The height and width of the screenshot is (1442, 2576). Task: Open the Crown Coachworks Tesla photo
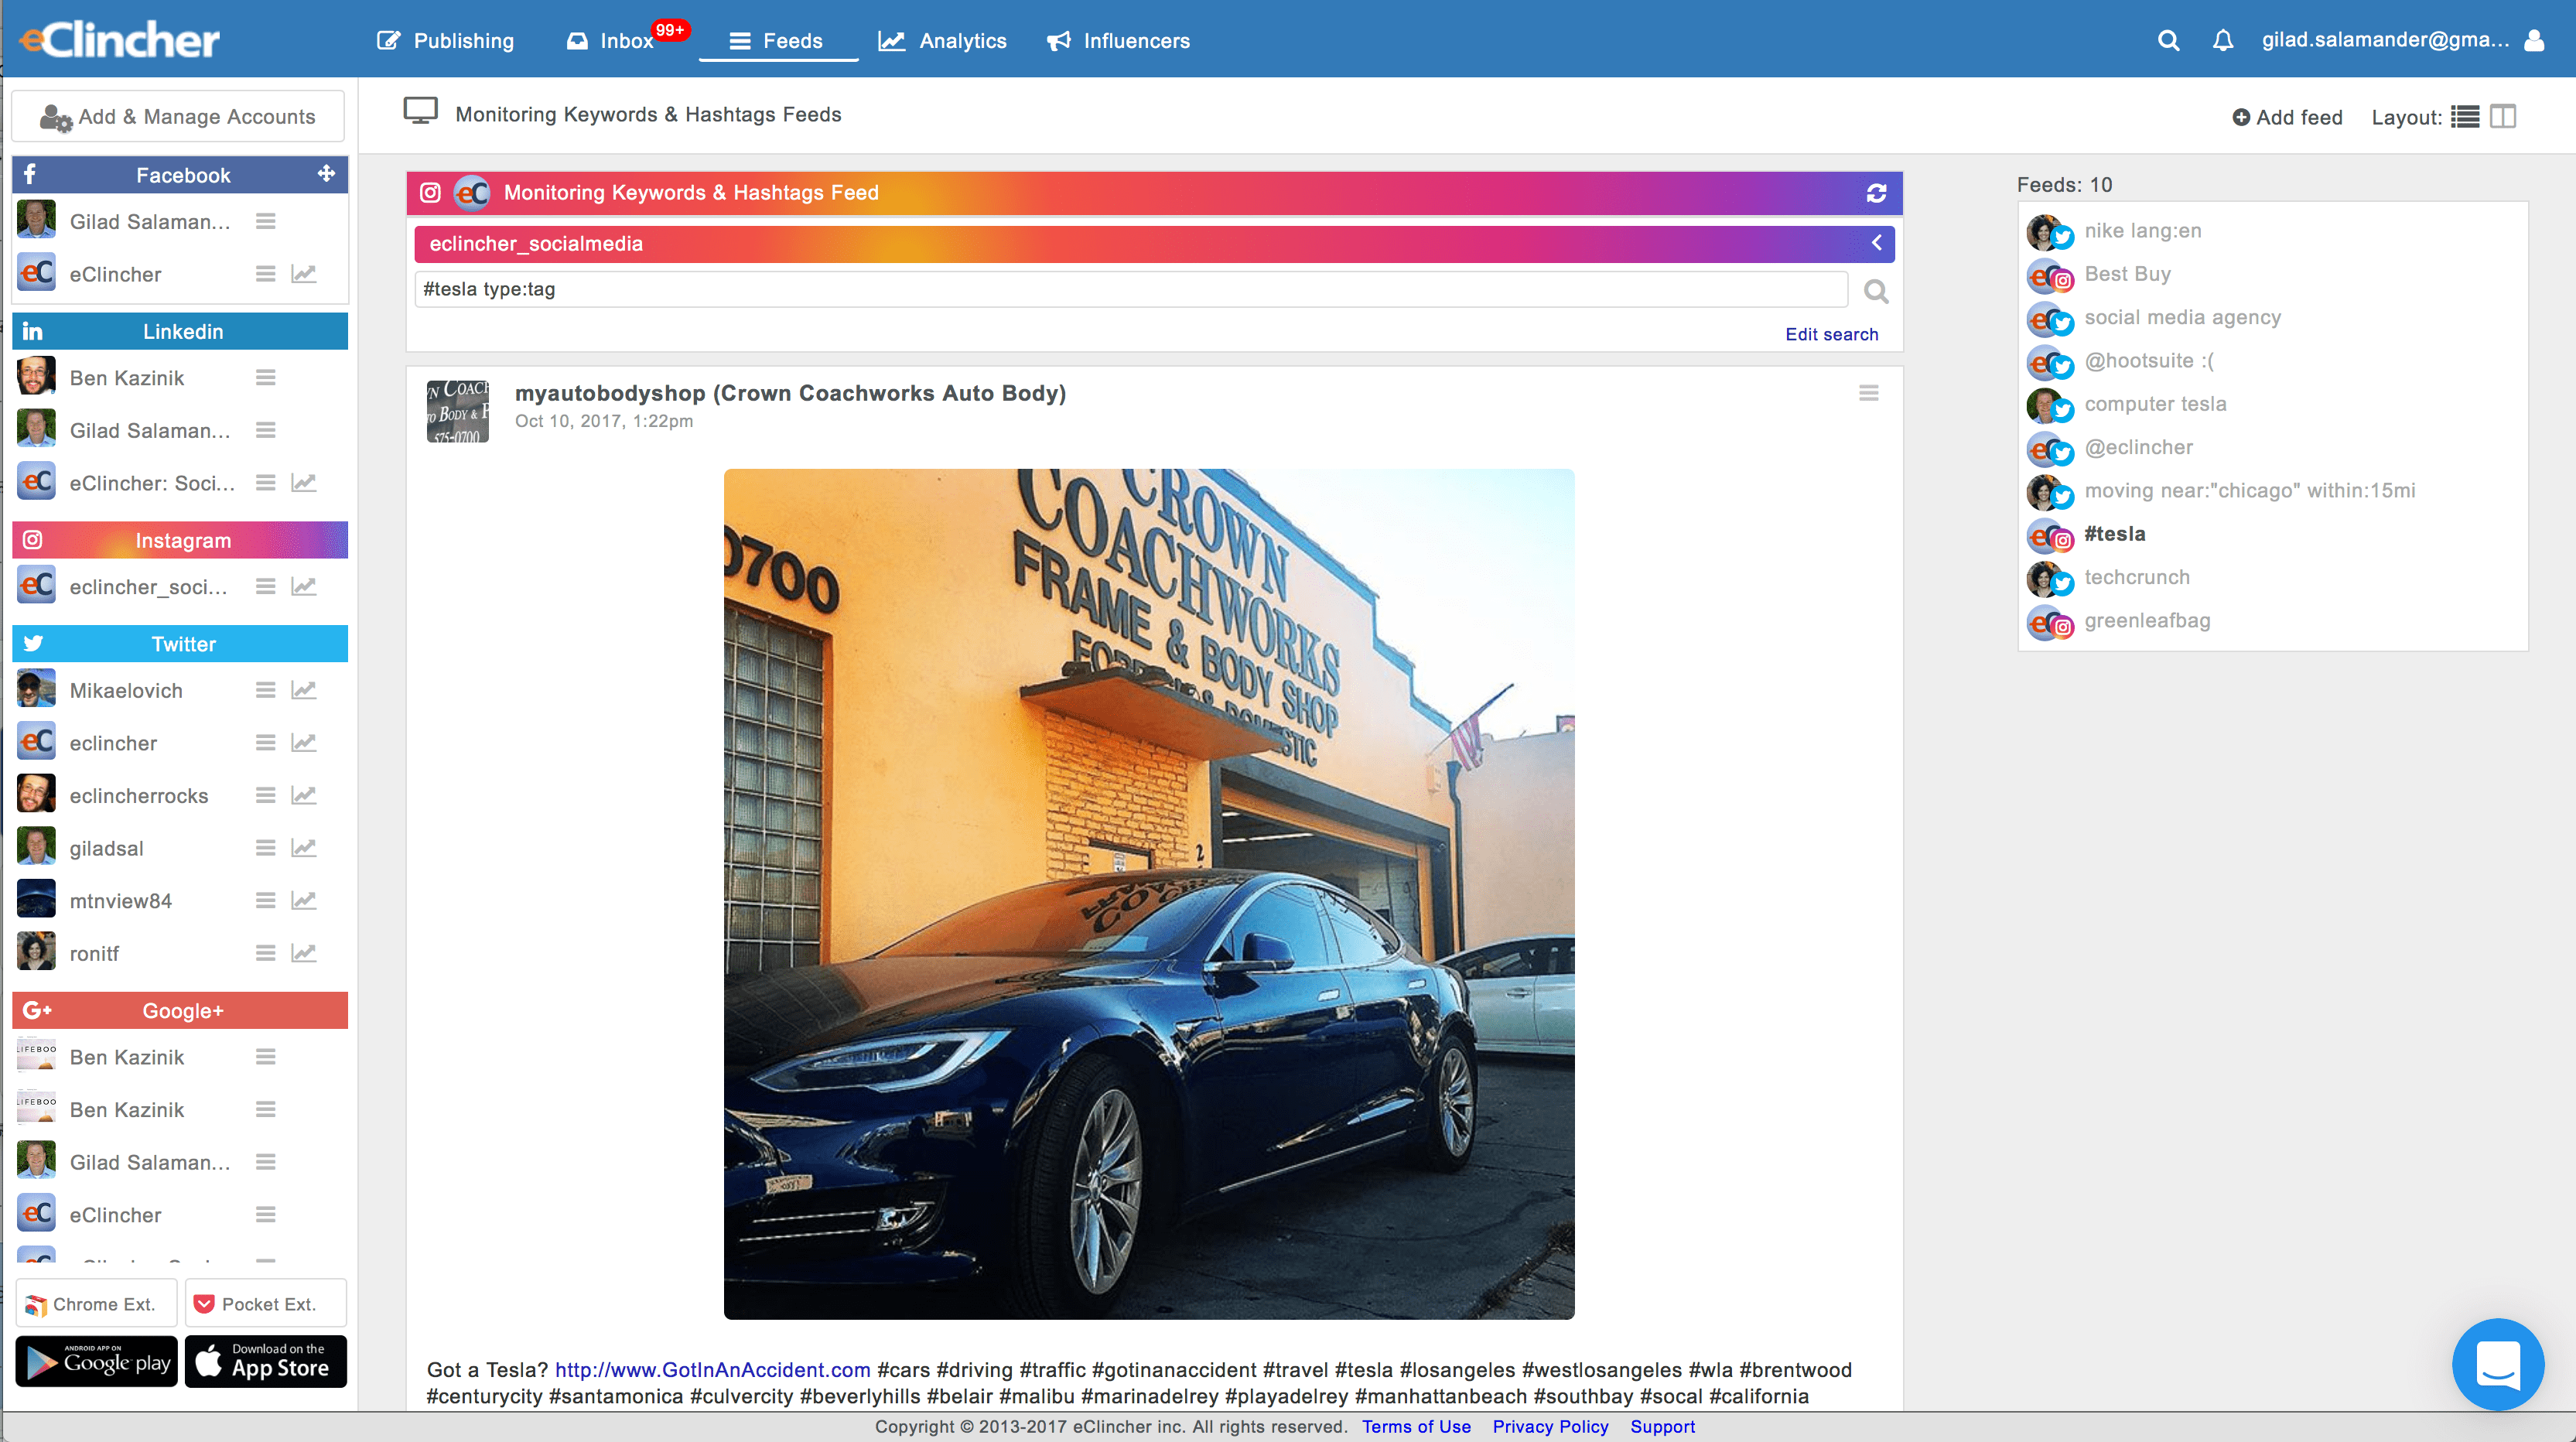point(1149,893)
